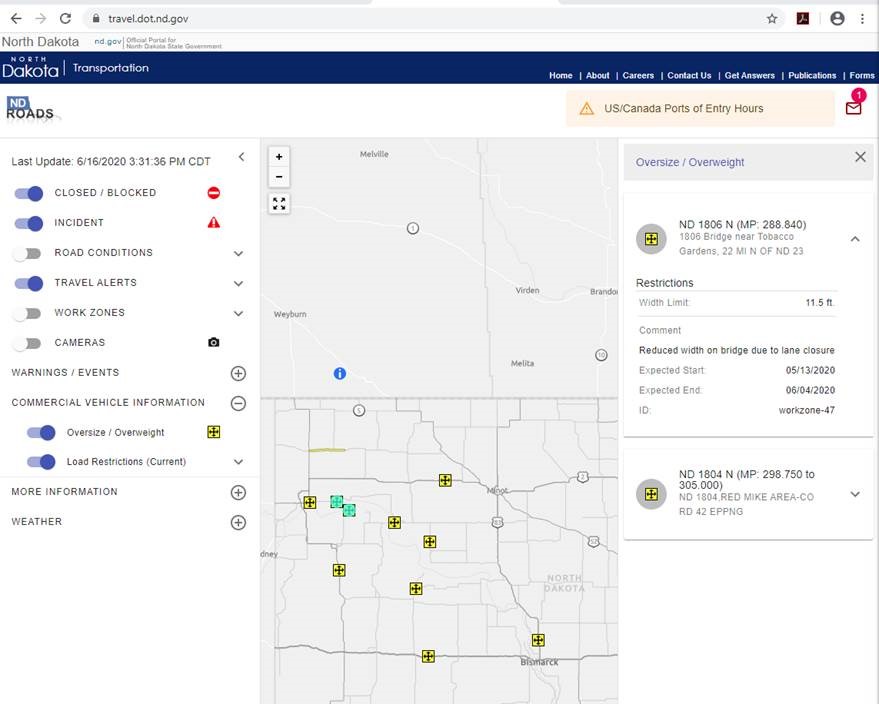Click the oversize marker near Bismarck
This screenshot has width=879, height=704.
pyautogui.click(x=538, y=640)
